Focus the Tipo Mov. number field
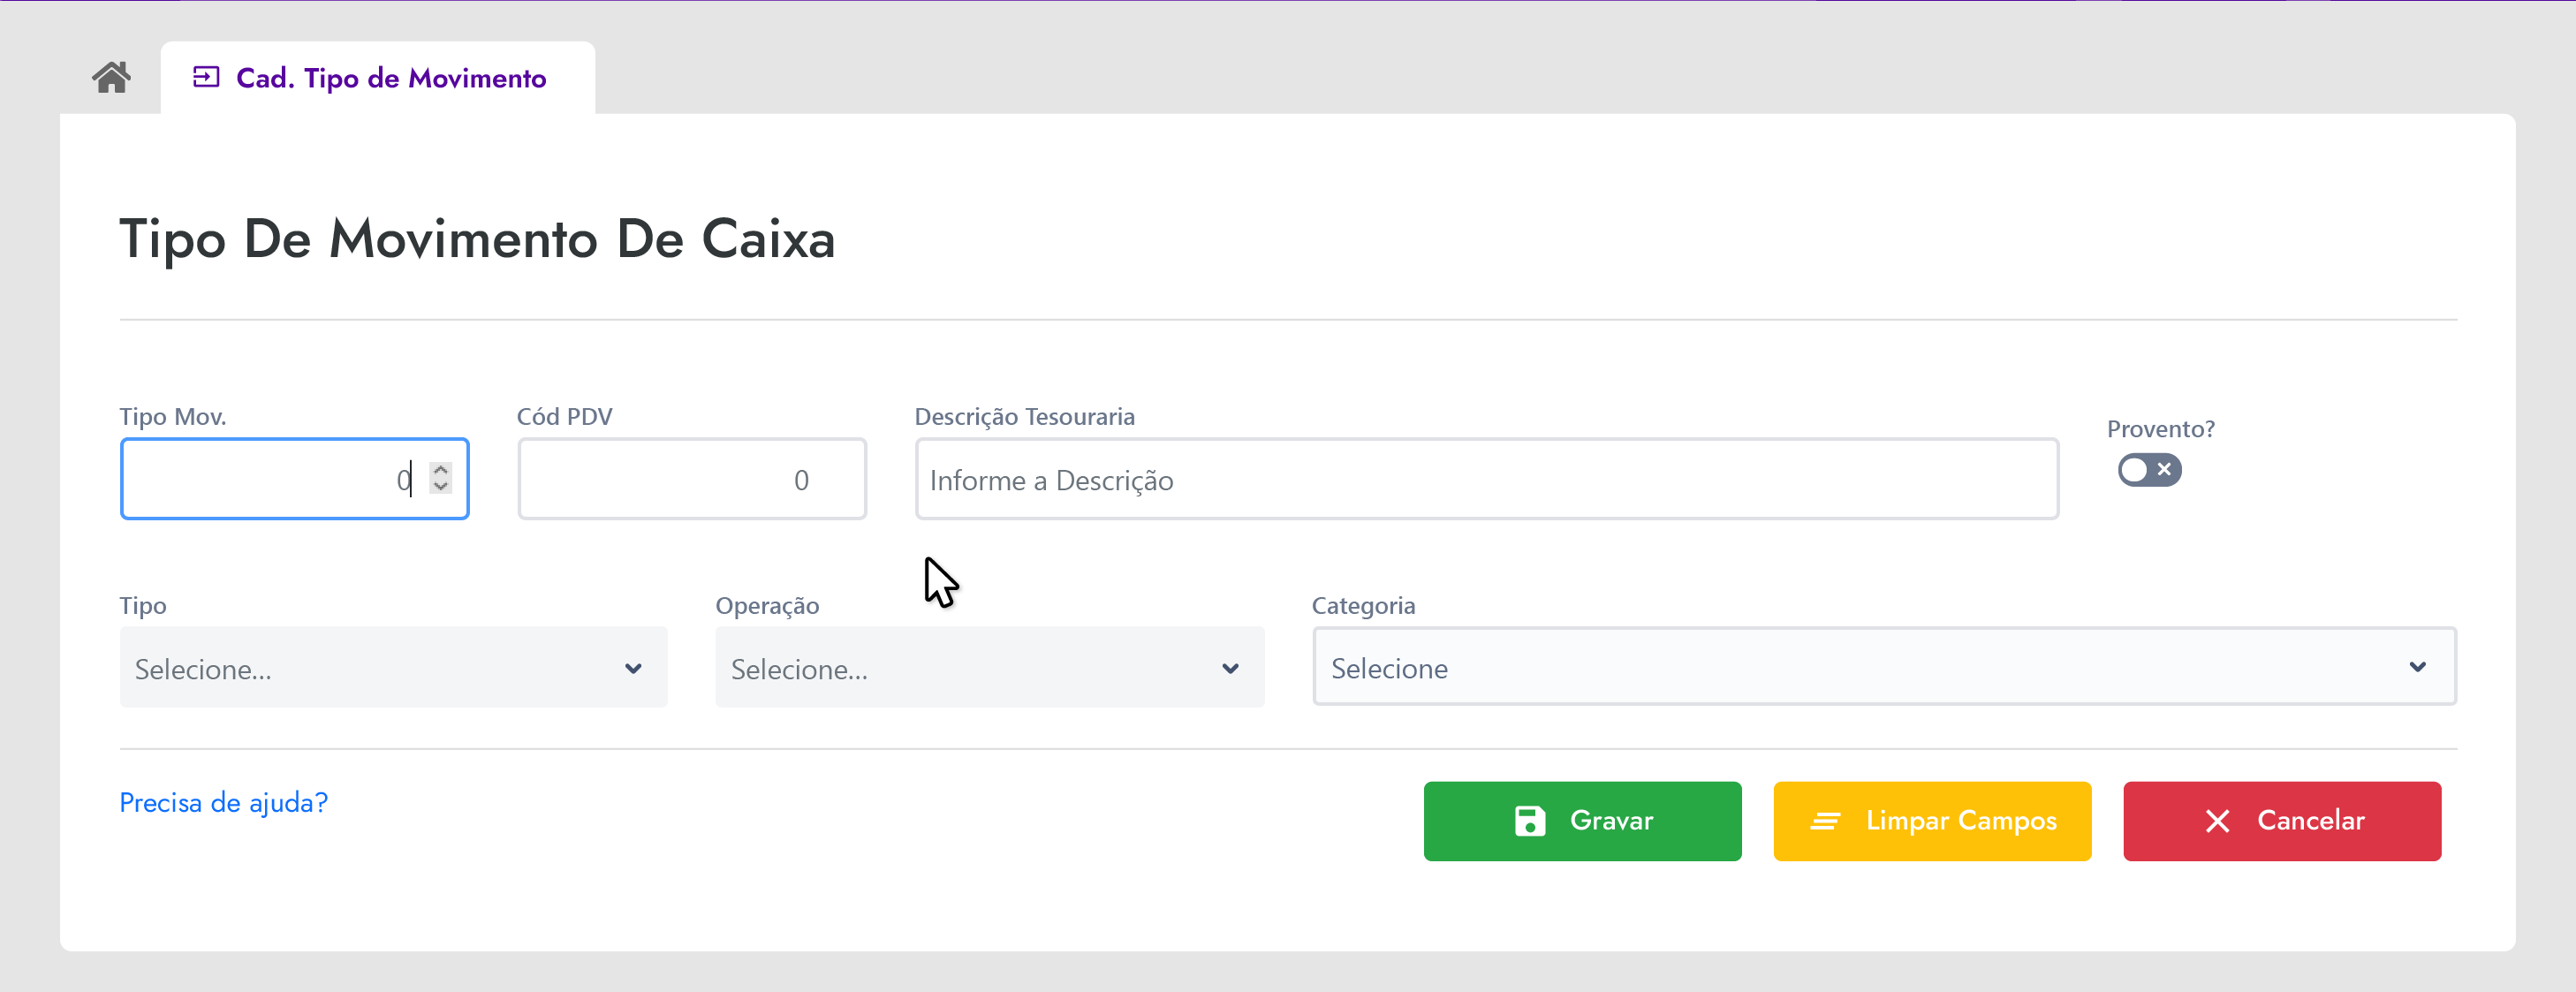The width and height of the screenshot is (2576, 992). click(294, 479)
